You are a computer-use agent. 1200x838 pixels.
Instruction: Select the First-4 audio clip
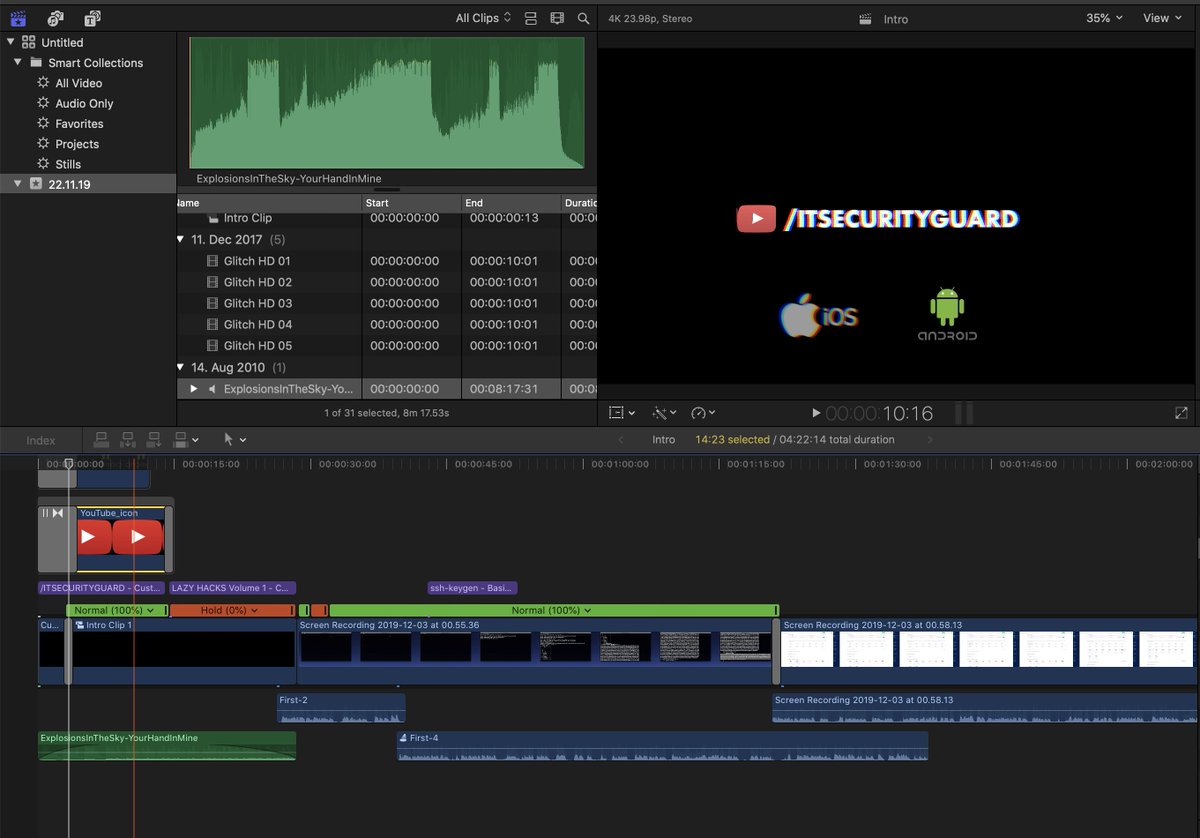(662, 746)
